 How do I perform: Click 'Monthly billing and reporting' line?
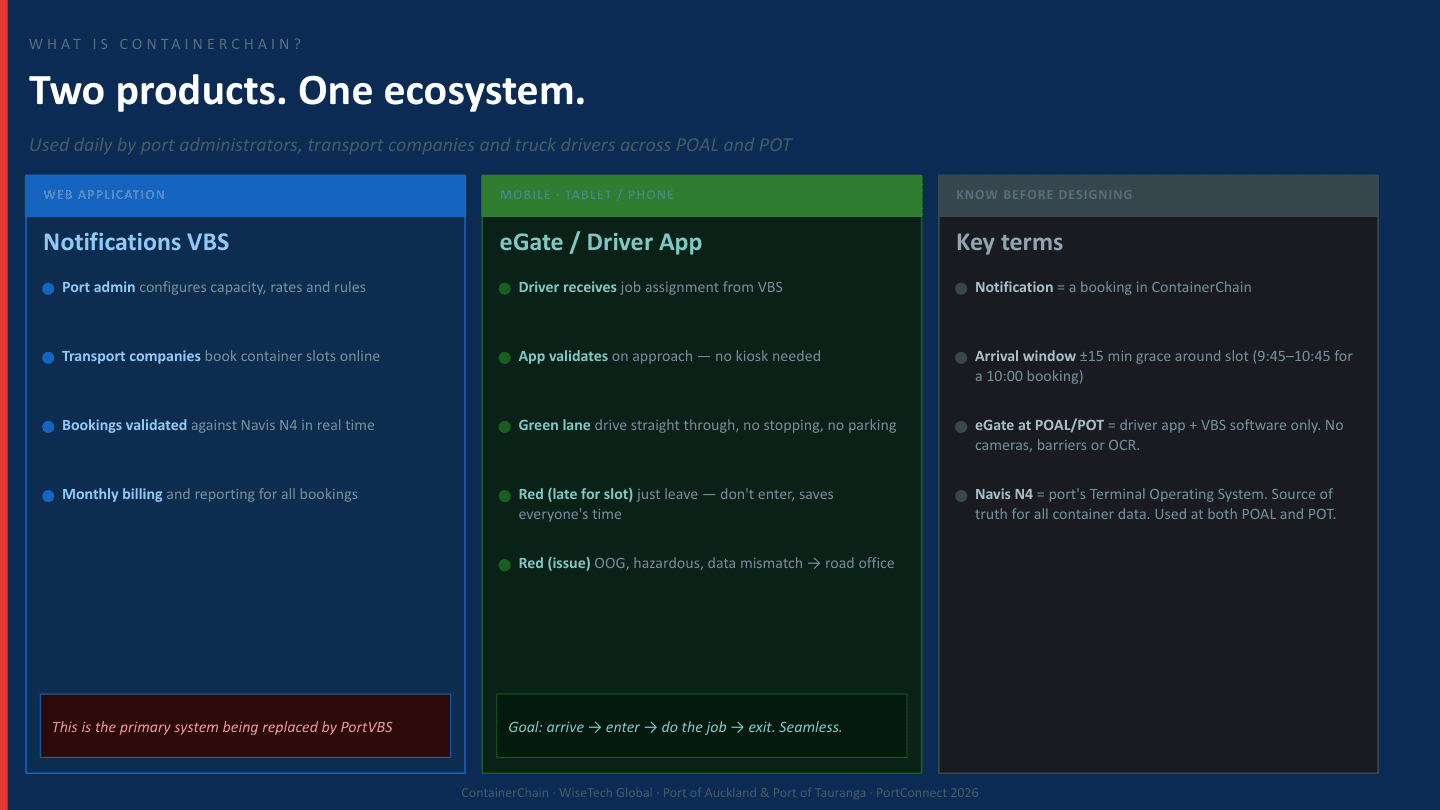coord(210,494)
